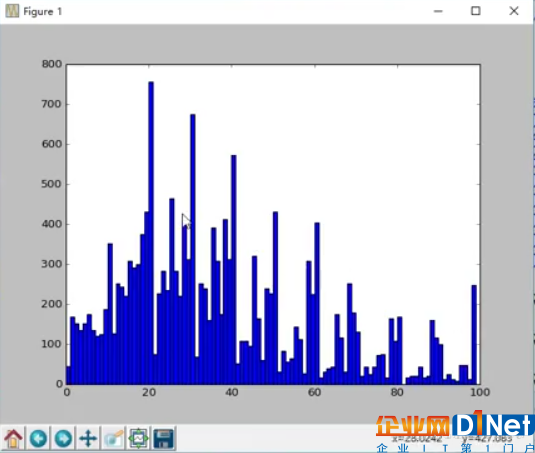535x453 pixels.
Task: Click the last bar near x 100
Action: pyautogui.click(x=474, y=335)
